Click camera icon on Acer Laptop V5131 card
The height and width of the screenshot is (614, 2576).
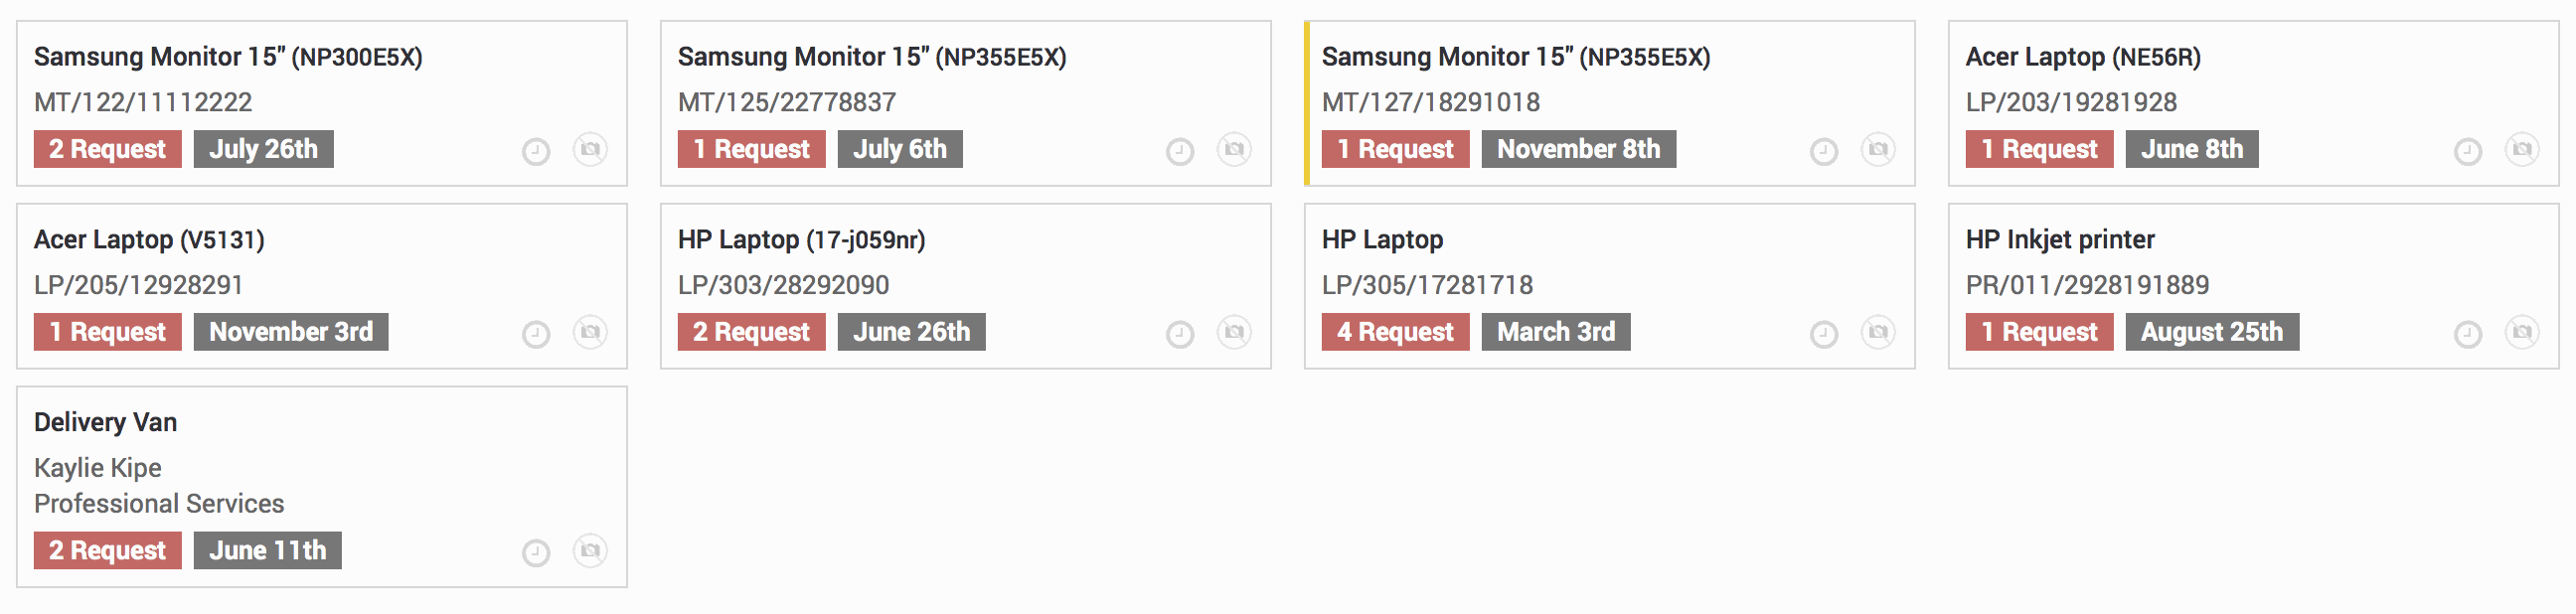click(590, 333)
